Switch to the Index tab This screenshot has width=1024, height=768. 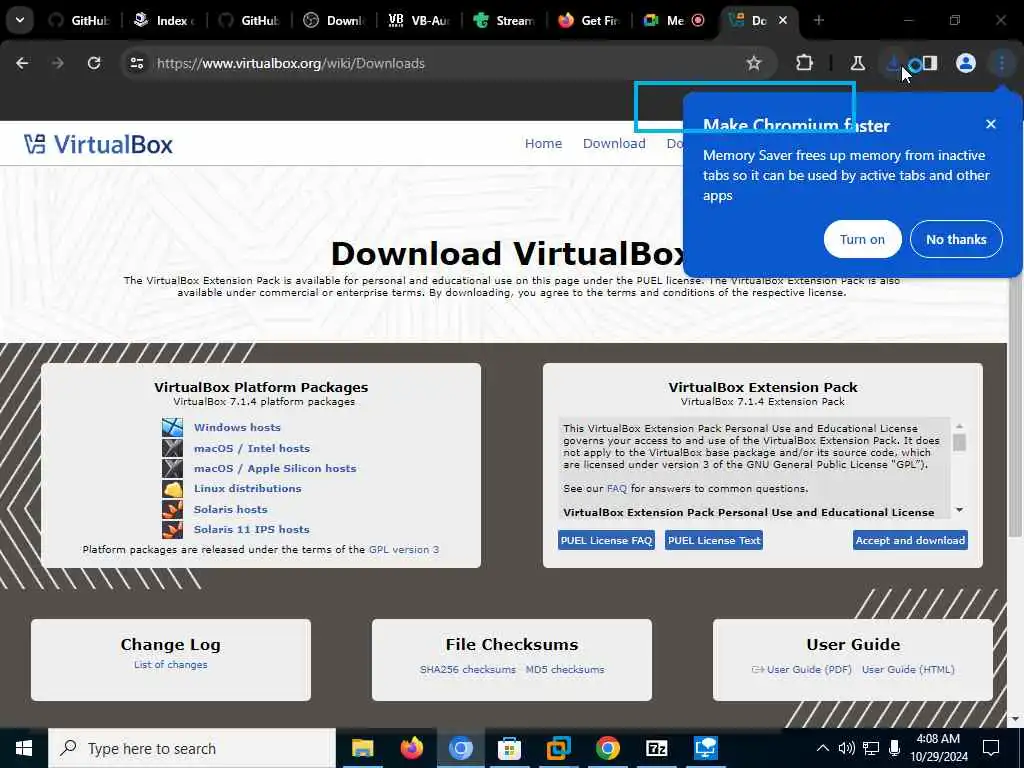point(165,20)
